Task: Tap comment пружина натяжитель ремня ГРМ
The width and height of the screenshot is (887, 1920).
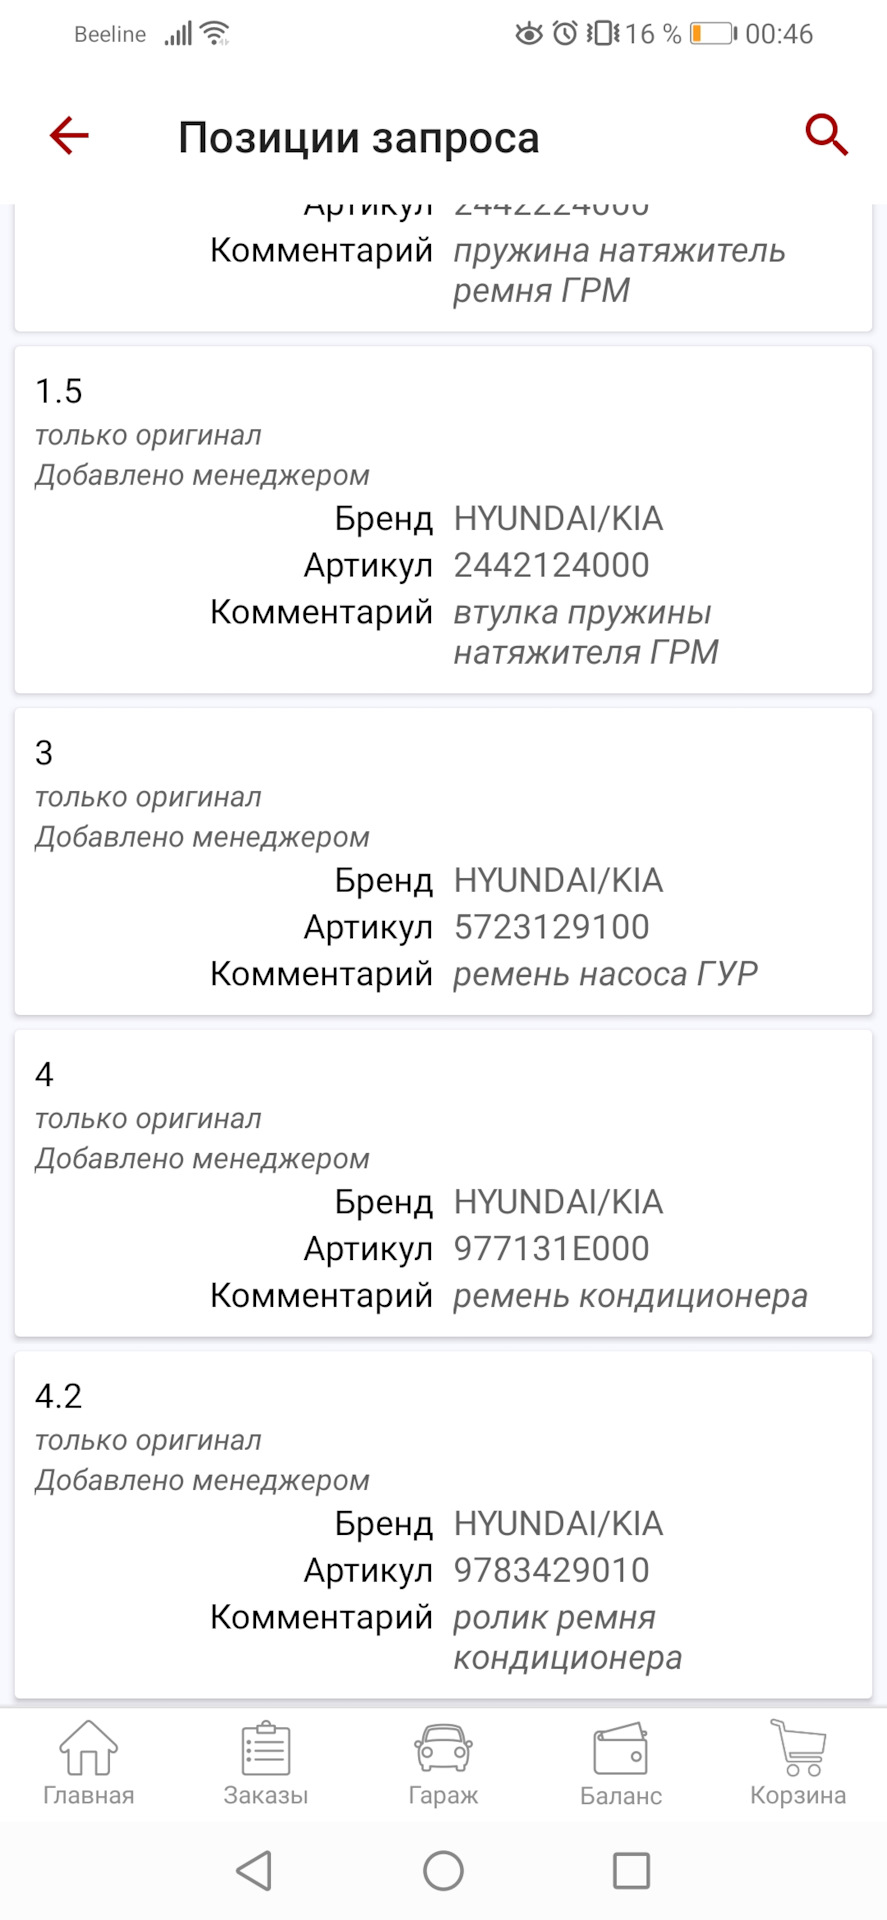Action: [618, 270]
